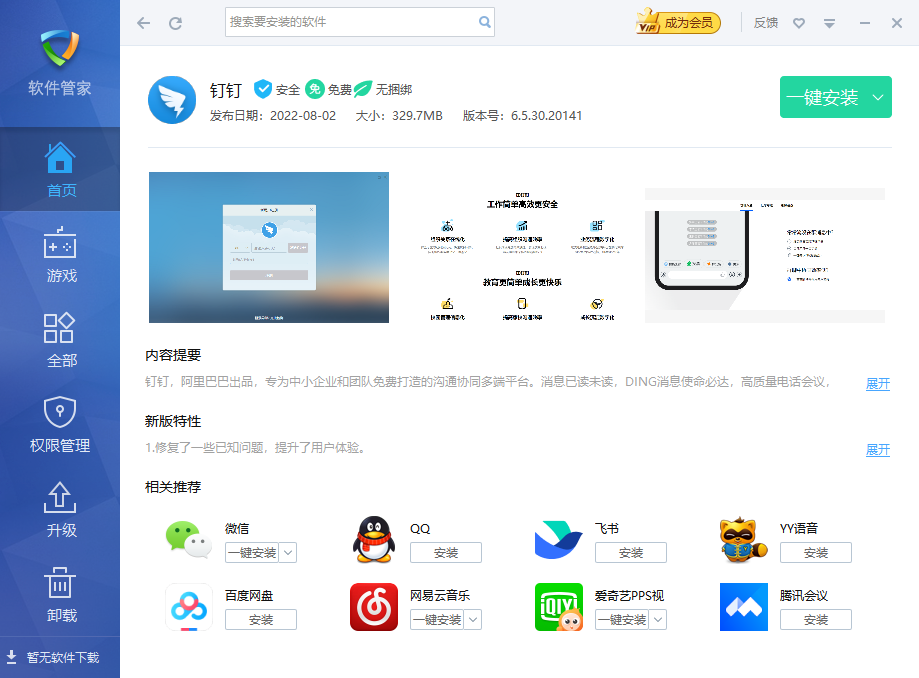Expand the 微信 install options arrow

click(x=288, y=553)
